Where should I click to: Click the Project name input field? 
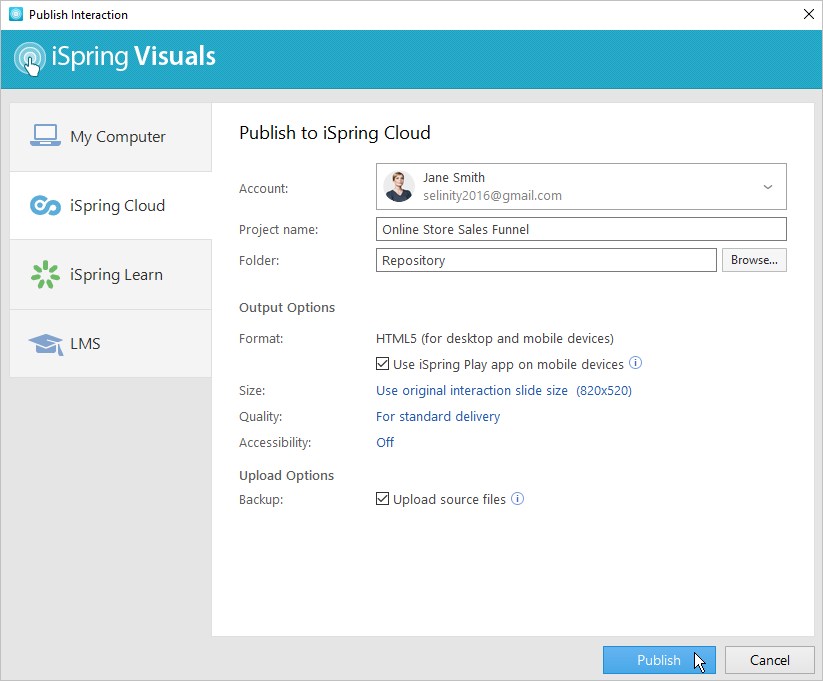tap(581, 229)
